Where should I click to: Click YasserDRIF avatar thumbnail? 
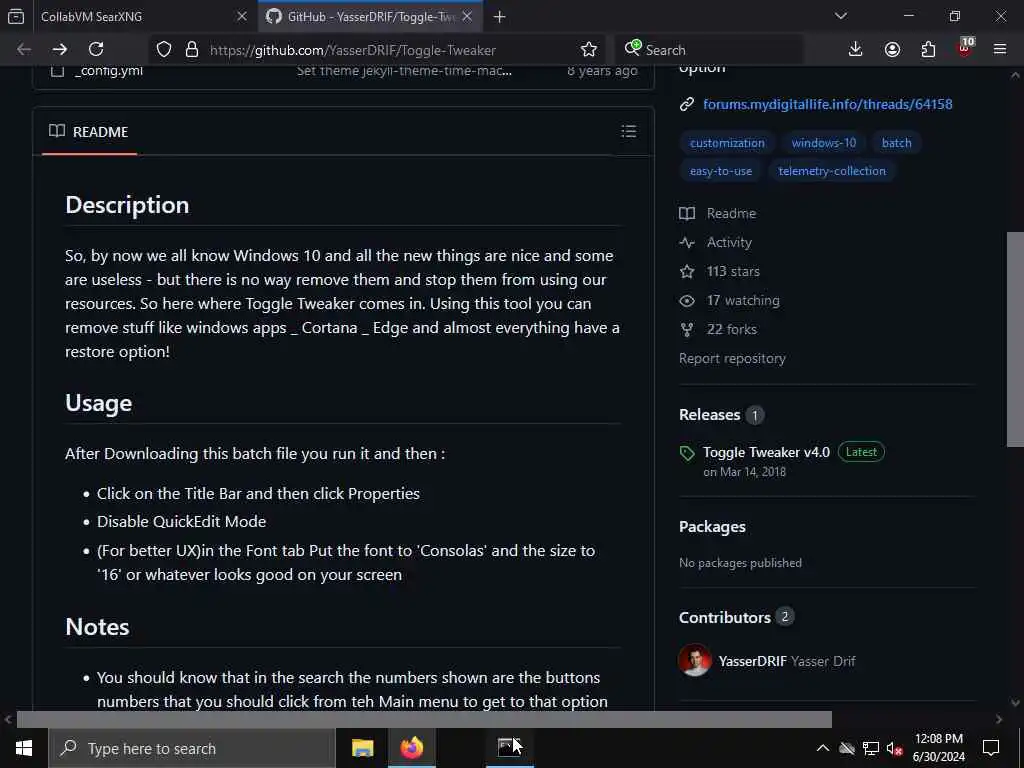(x=695, y=660)
